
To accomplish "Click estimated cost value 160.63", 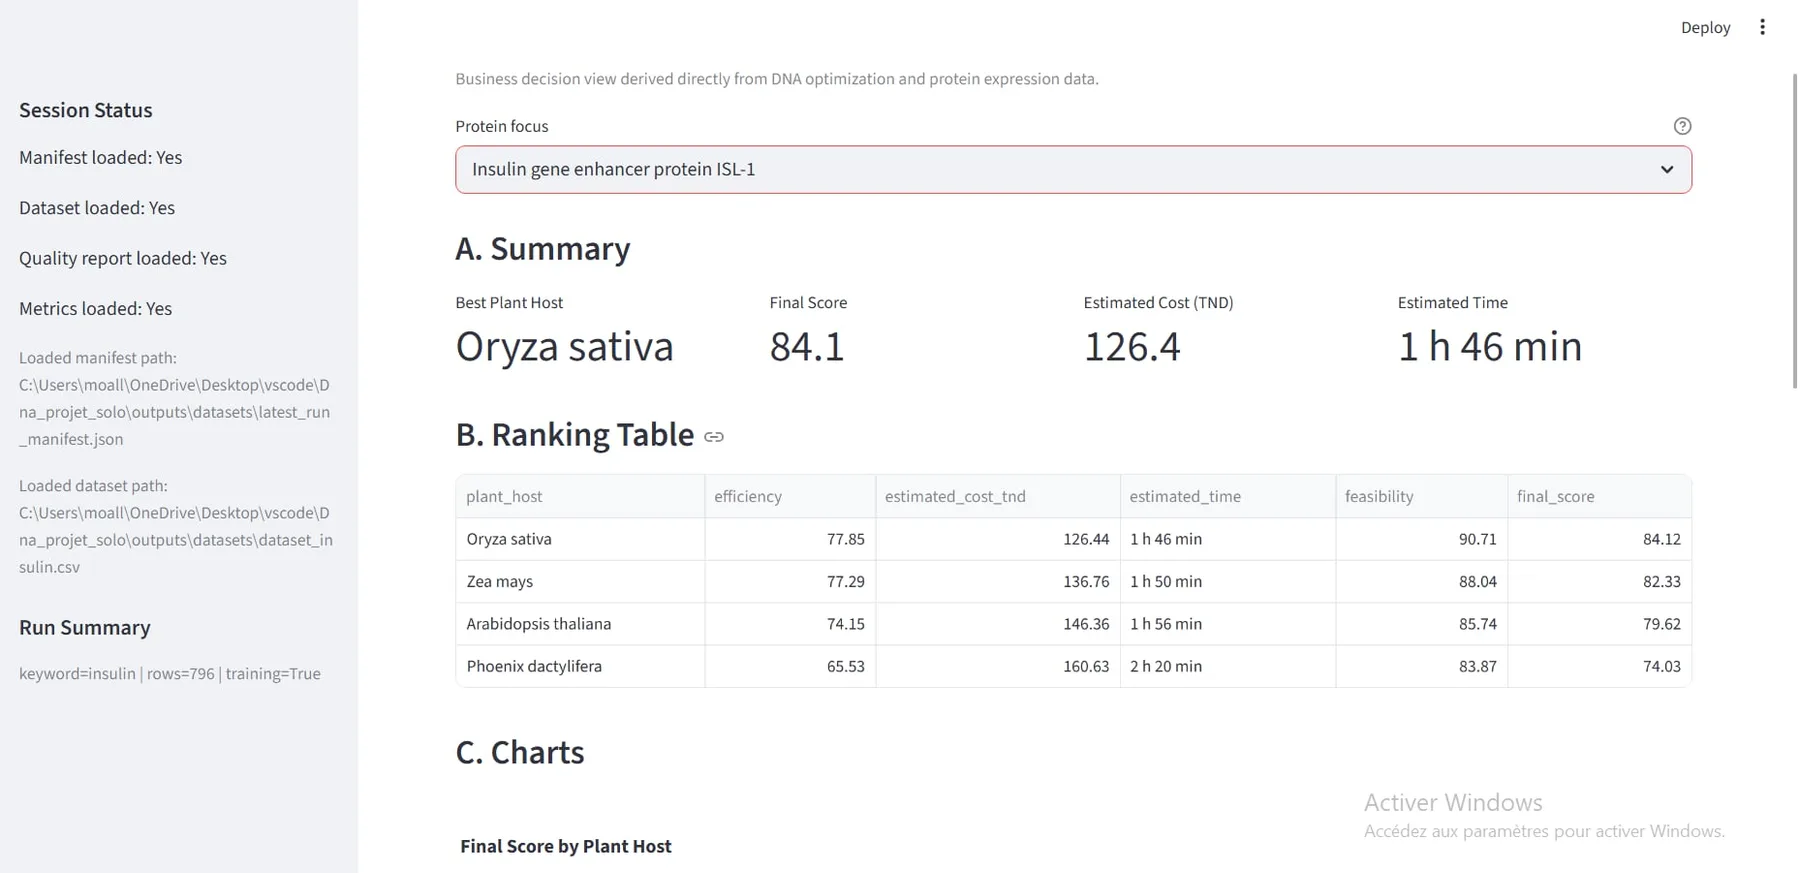I will point(998,666).
